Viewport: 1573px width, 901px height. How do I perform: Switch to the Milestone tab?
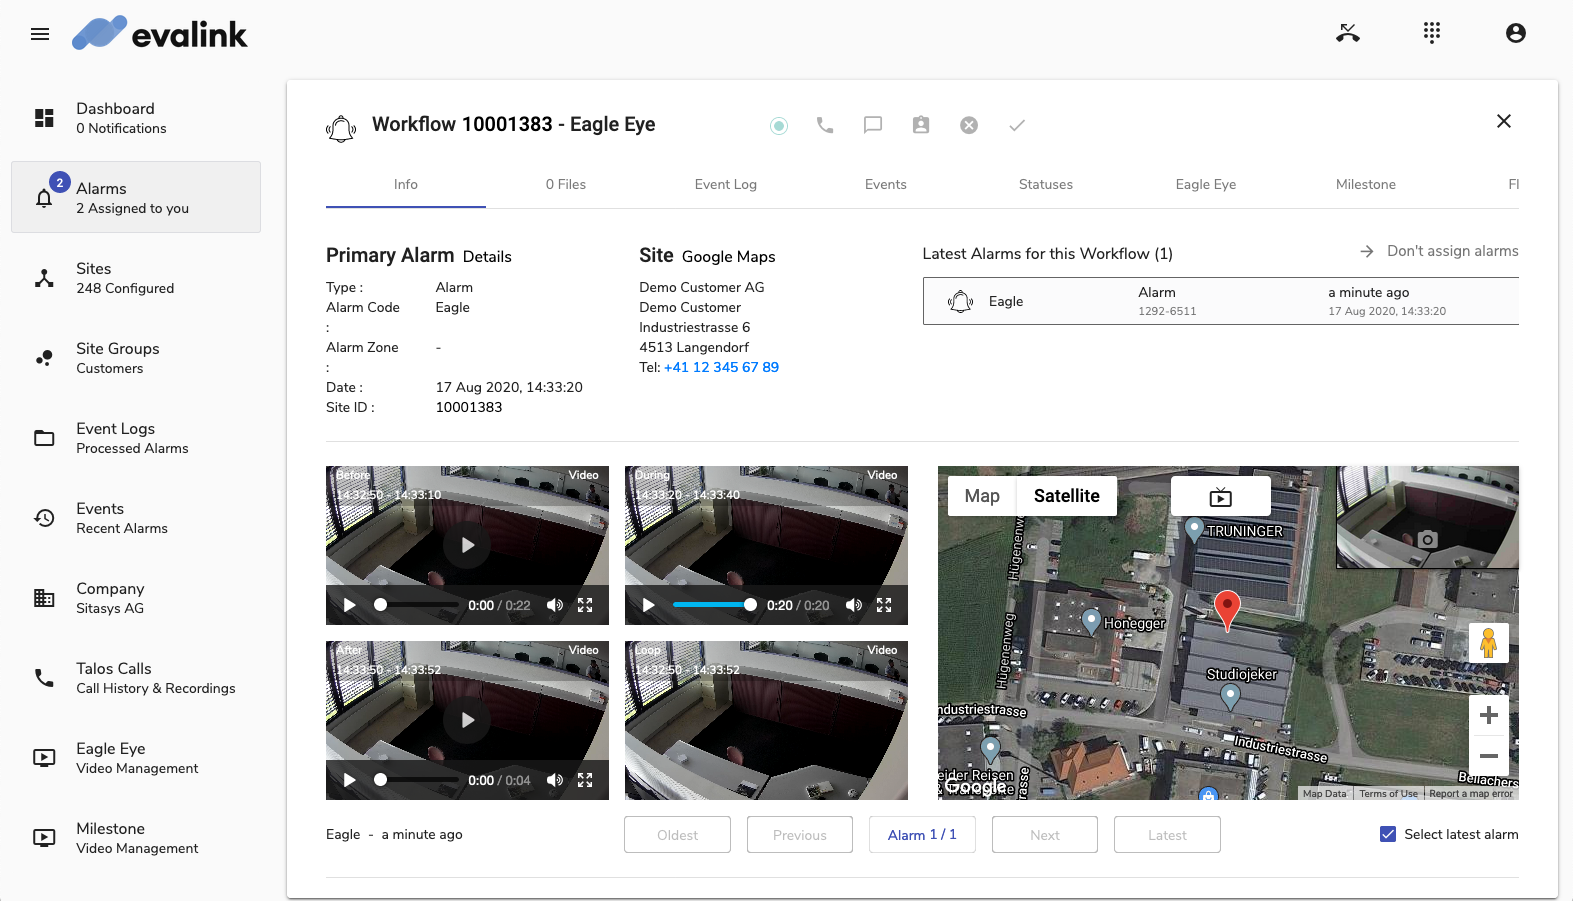pyautogui.click(x=1366, y=185)
